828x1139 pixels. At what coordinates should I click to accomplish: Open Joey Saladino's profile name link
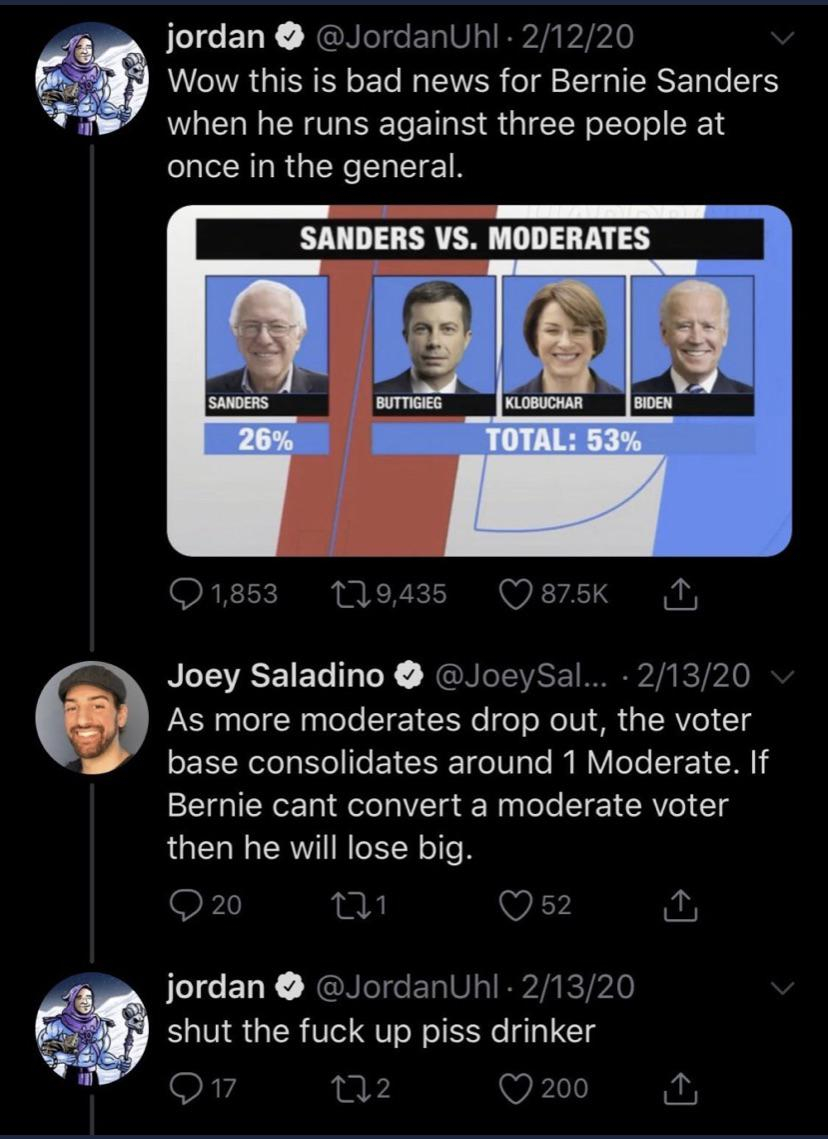point(275,677)
